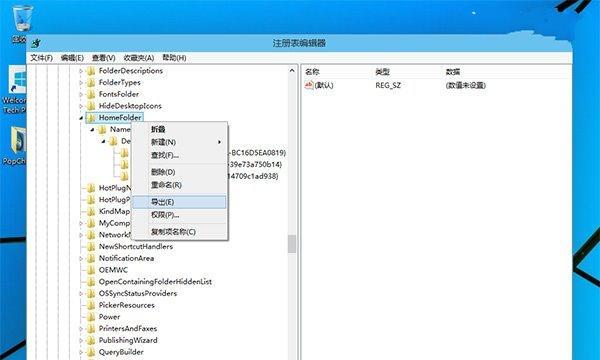This screenshot has height=360, width=600.
Task: Expand the PrintersAndFaxes key arrow
Action: pos(81,329)
